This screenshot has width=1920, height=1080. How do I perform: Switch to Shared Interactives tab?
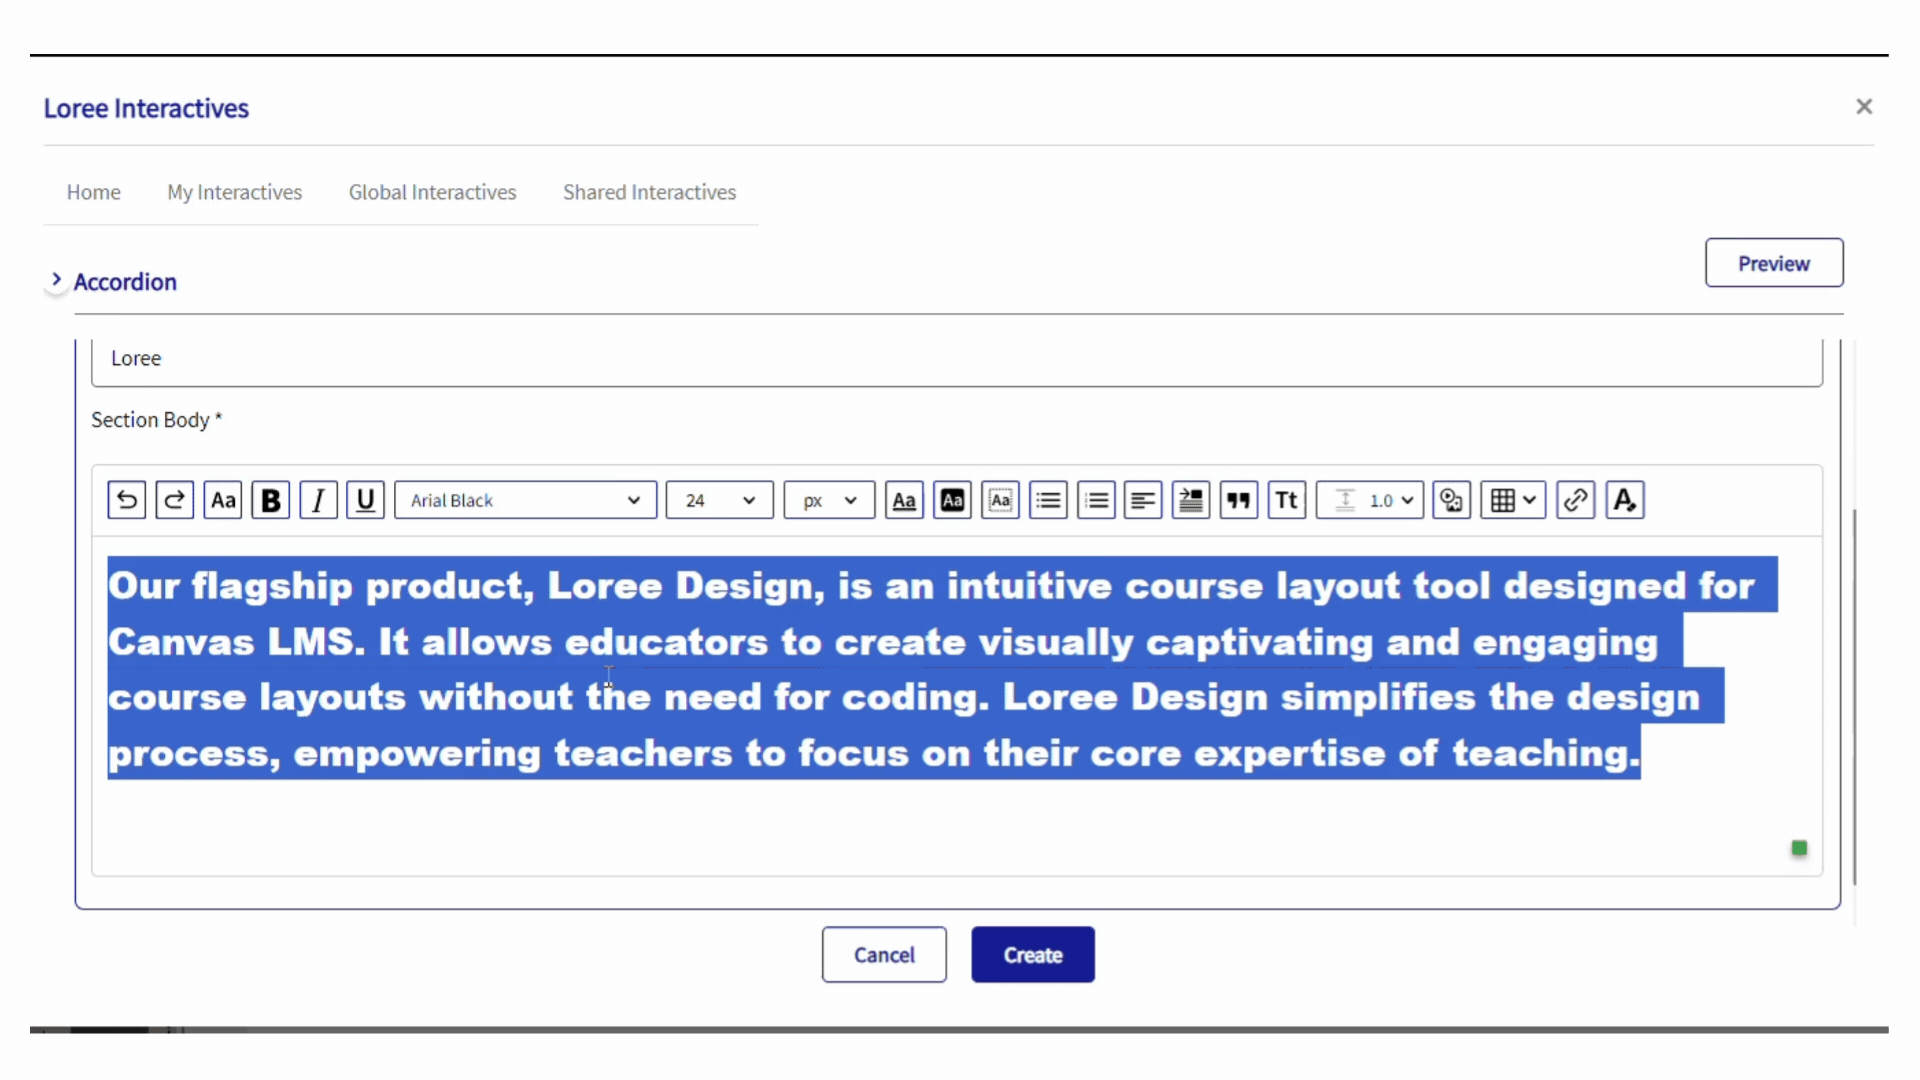pyautogui.click(x=650, y=192)
